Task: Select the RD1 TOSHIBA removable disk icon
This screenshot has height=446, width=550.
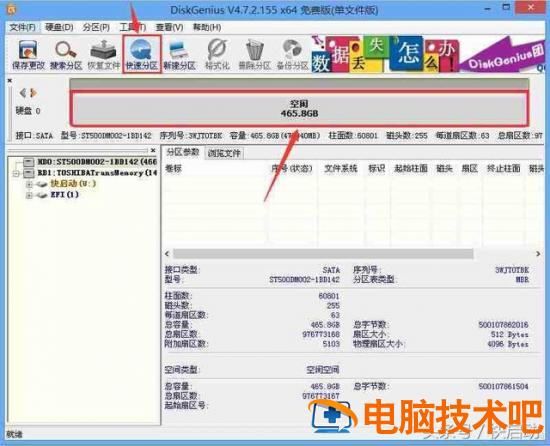Action: click(x=29, y=173)
